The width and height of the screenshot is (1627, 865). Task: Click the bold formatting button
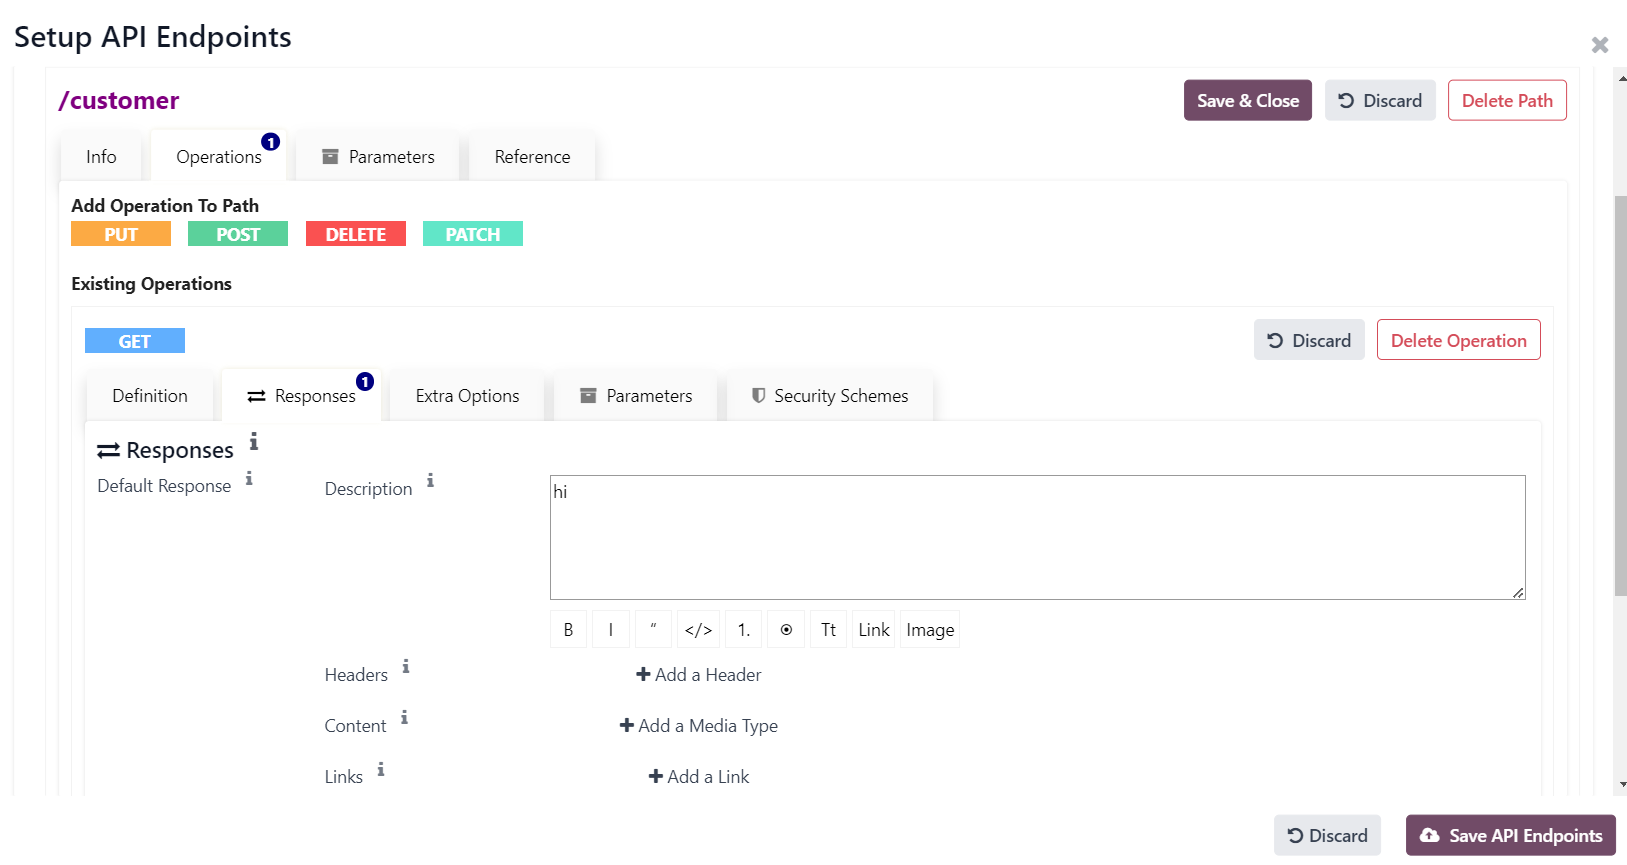coord(568,630)
